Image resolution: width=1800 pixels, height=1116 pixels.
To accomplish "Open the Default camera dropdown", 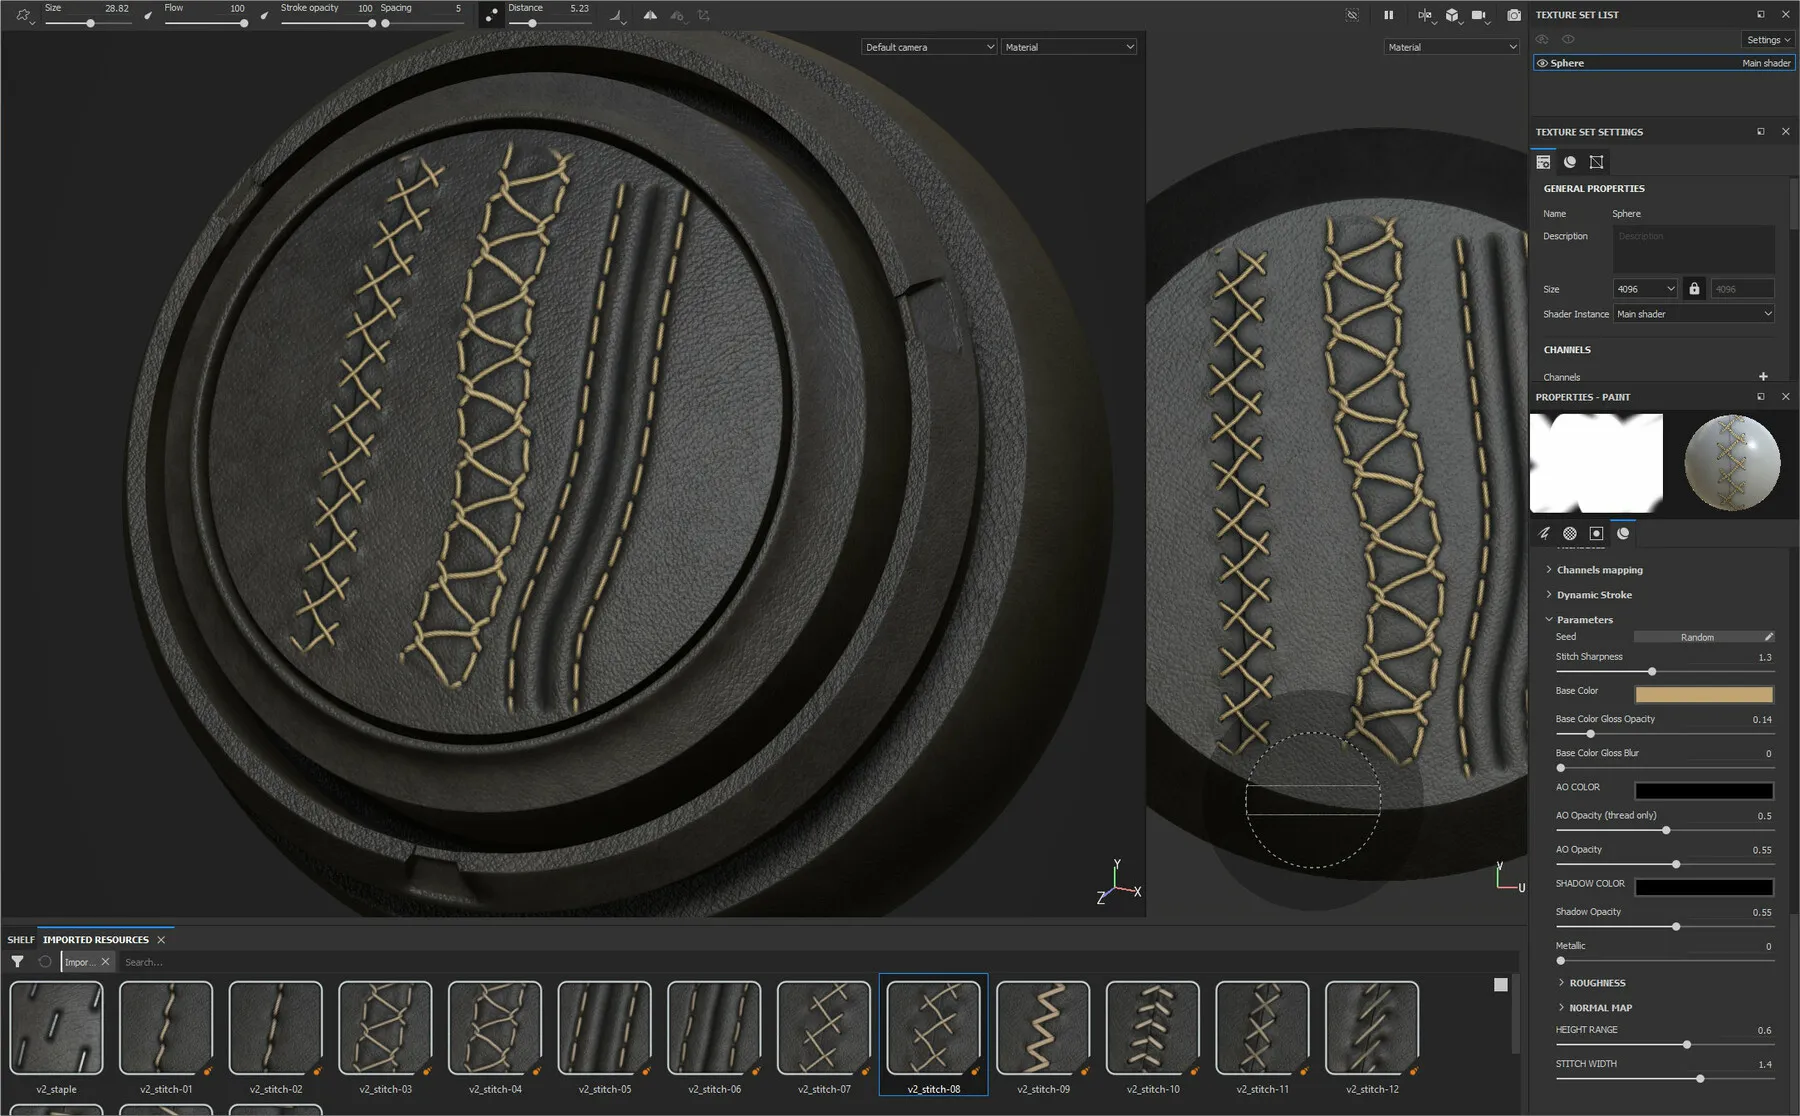I will tap(929, 47).
